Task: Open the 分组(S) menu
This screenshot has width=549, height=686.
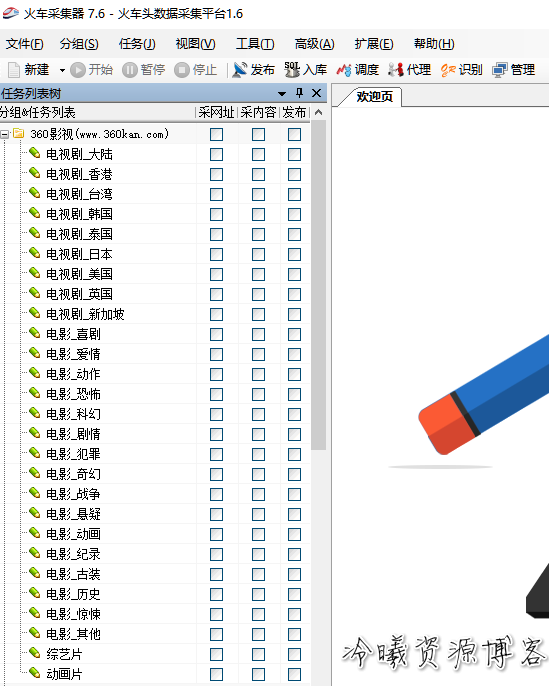Action: [79, 44]
